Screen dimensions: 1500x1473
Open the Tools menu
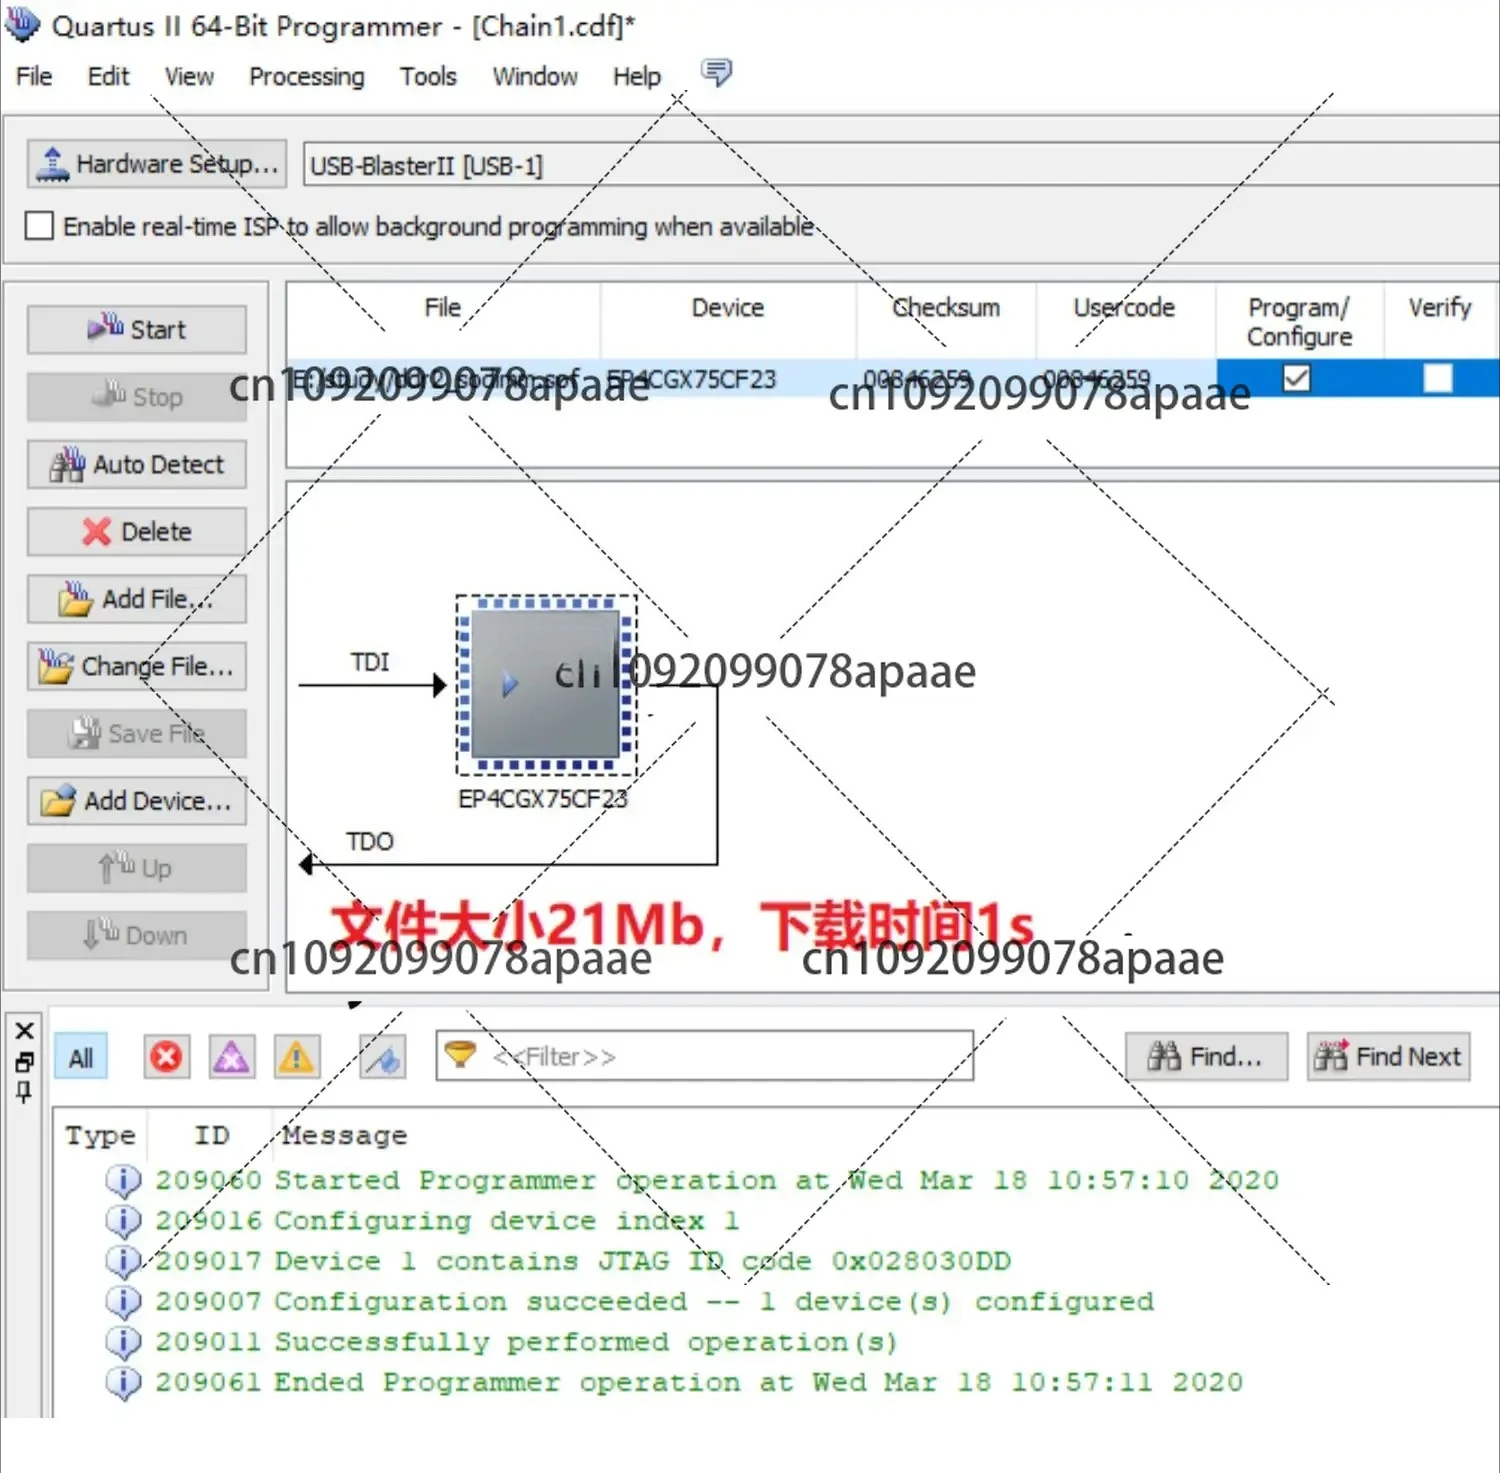(x=428, y=77)
